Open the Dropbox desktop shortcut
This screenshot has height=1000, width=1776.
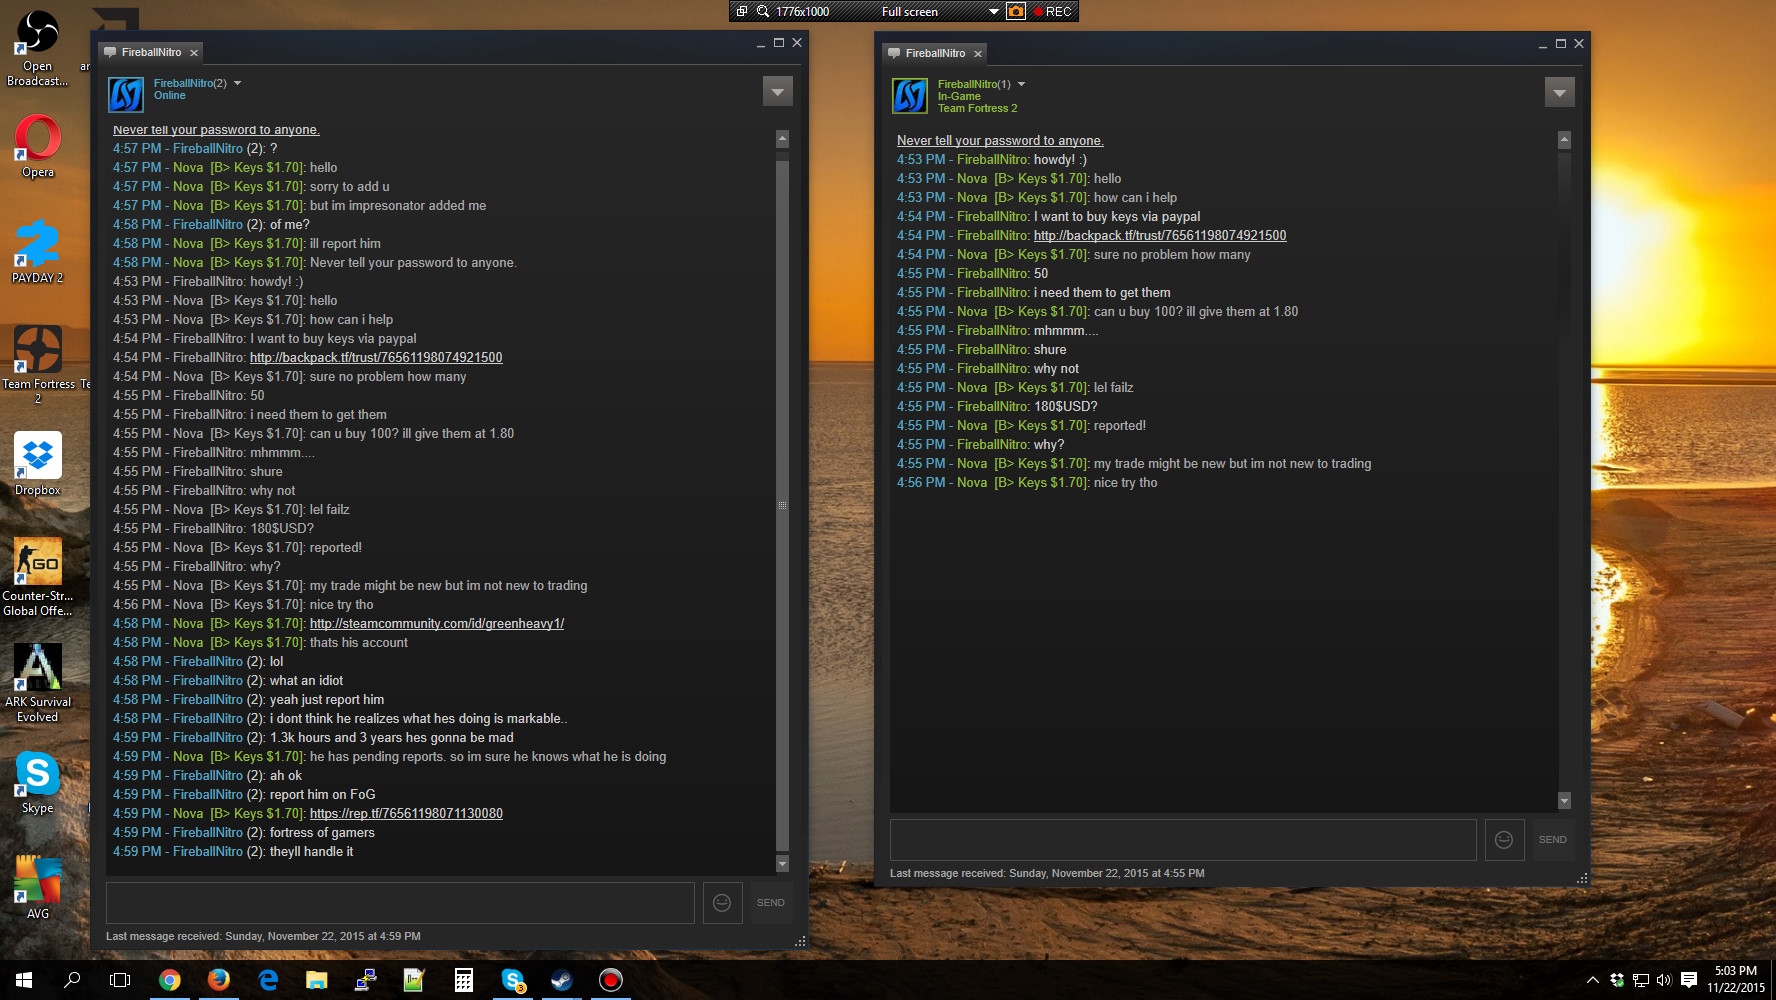click(x=38, y=456)
